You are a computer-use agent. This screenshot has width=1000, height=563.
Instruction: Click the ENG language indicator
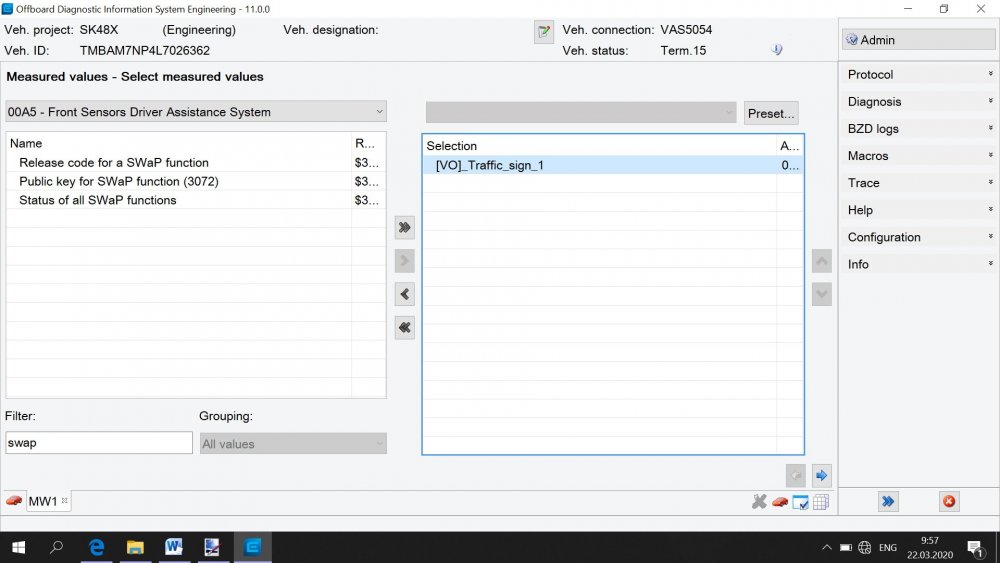coord(887,547)
